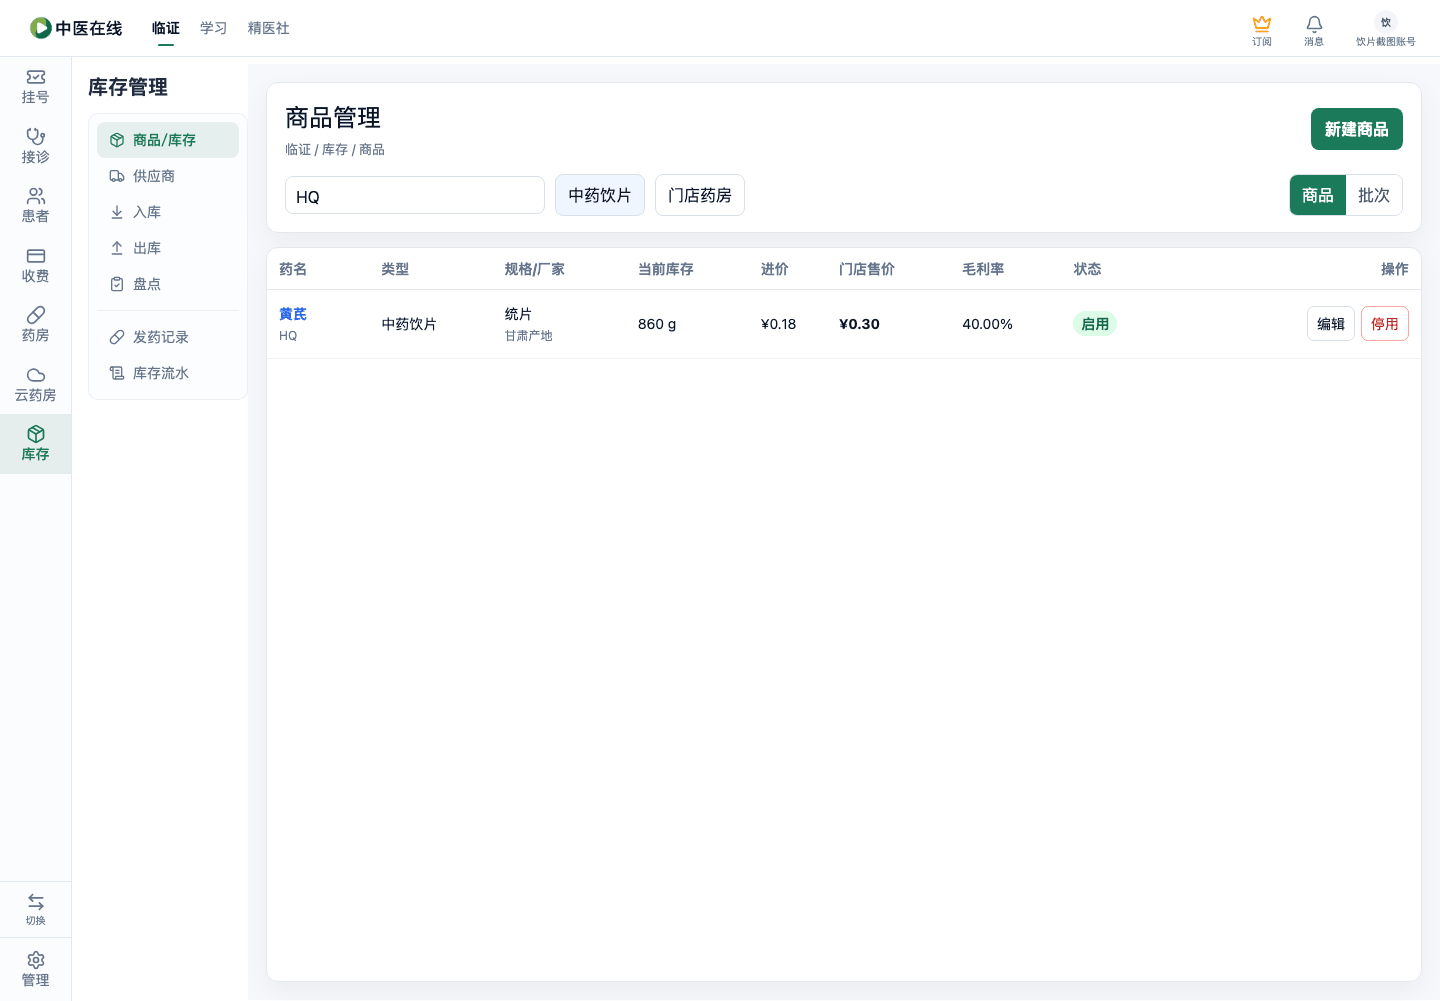Screen dimensions: 1440x1001
Task: Click the 药名 column header
Action: click(x=293, y=269)
